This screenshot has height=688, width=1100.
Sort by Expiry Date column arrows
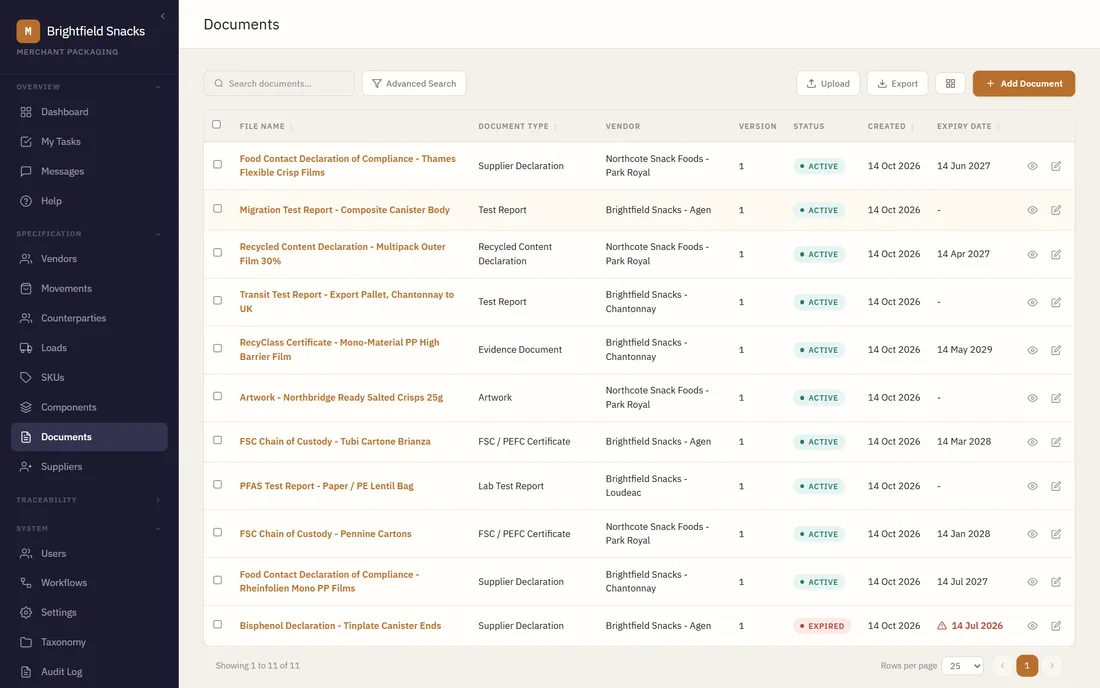tap(998, 127)
